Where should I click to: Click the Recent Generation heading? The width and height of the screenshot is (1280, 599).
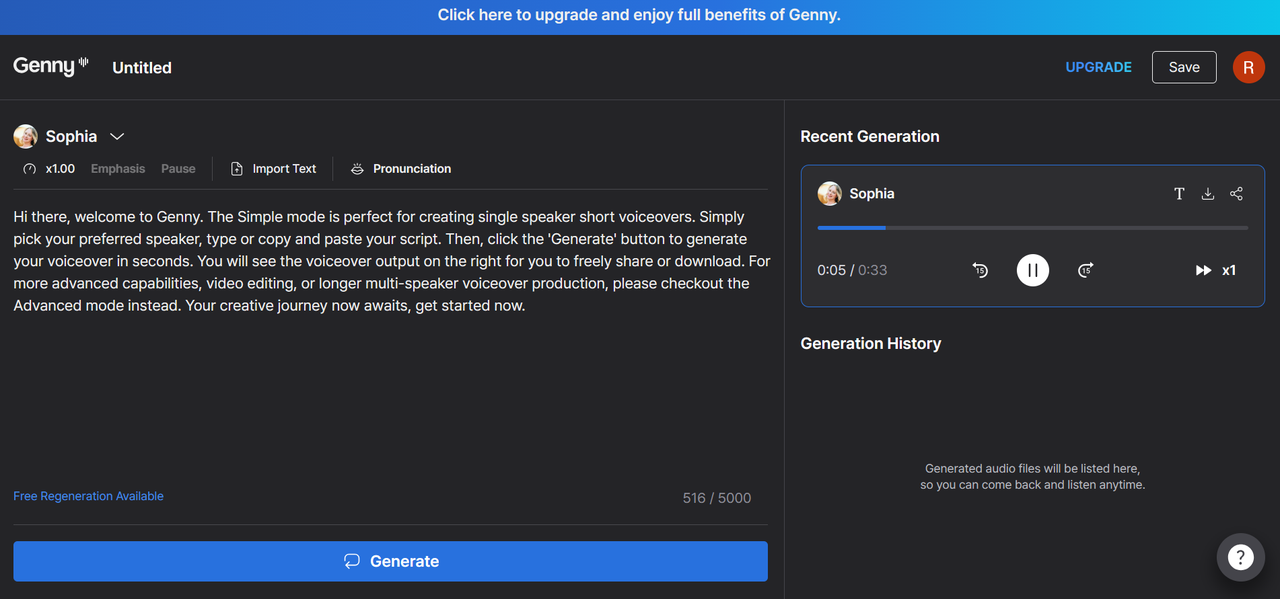870,137
